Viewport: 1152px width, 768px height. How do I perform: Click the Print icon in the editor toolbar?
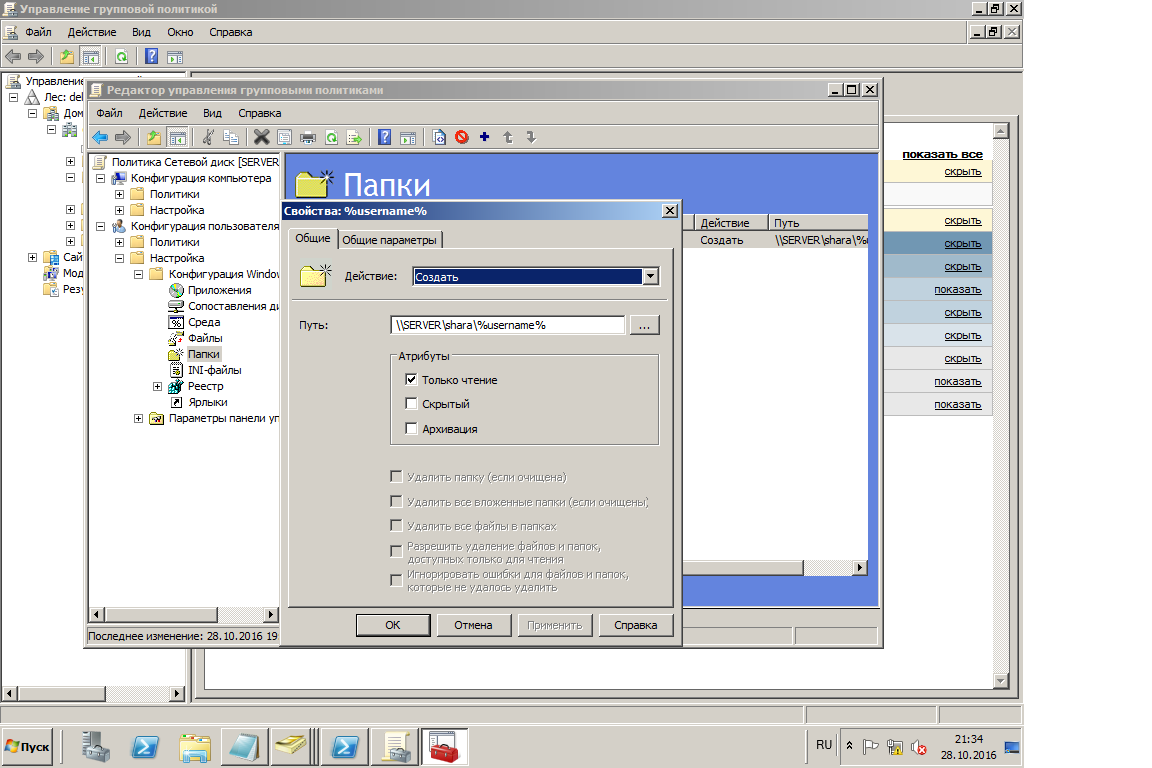pos(308,137)
